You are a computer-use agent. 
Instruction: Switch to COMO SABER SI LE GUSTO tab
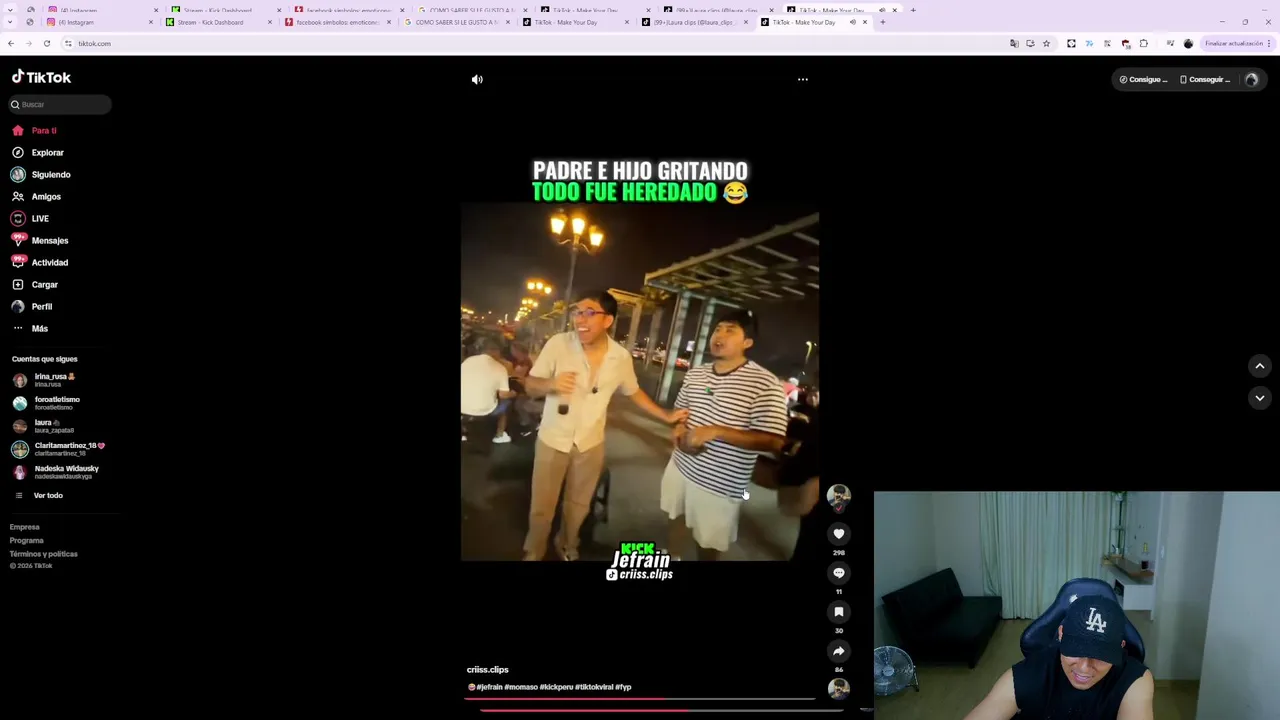pos(456,22)
